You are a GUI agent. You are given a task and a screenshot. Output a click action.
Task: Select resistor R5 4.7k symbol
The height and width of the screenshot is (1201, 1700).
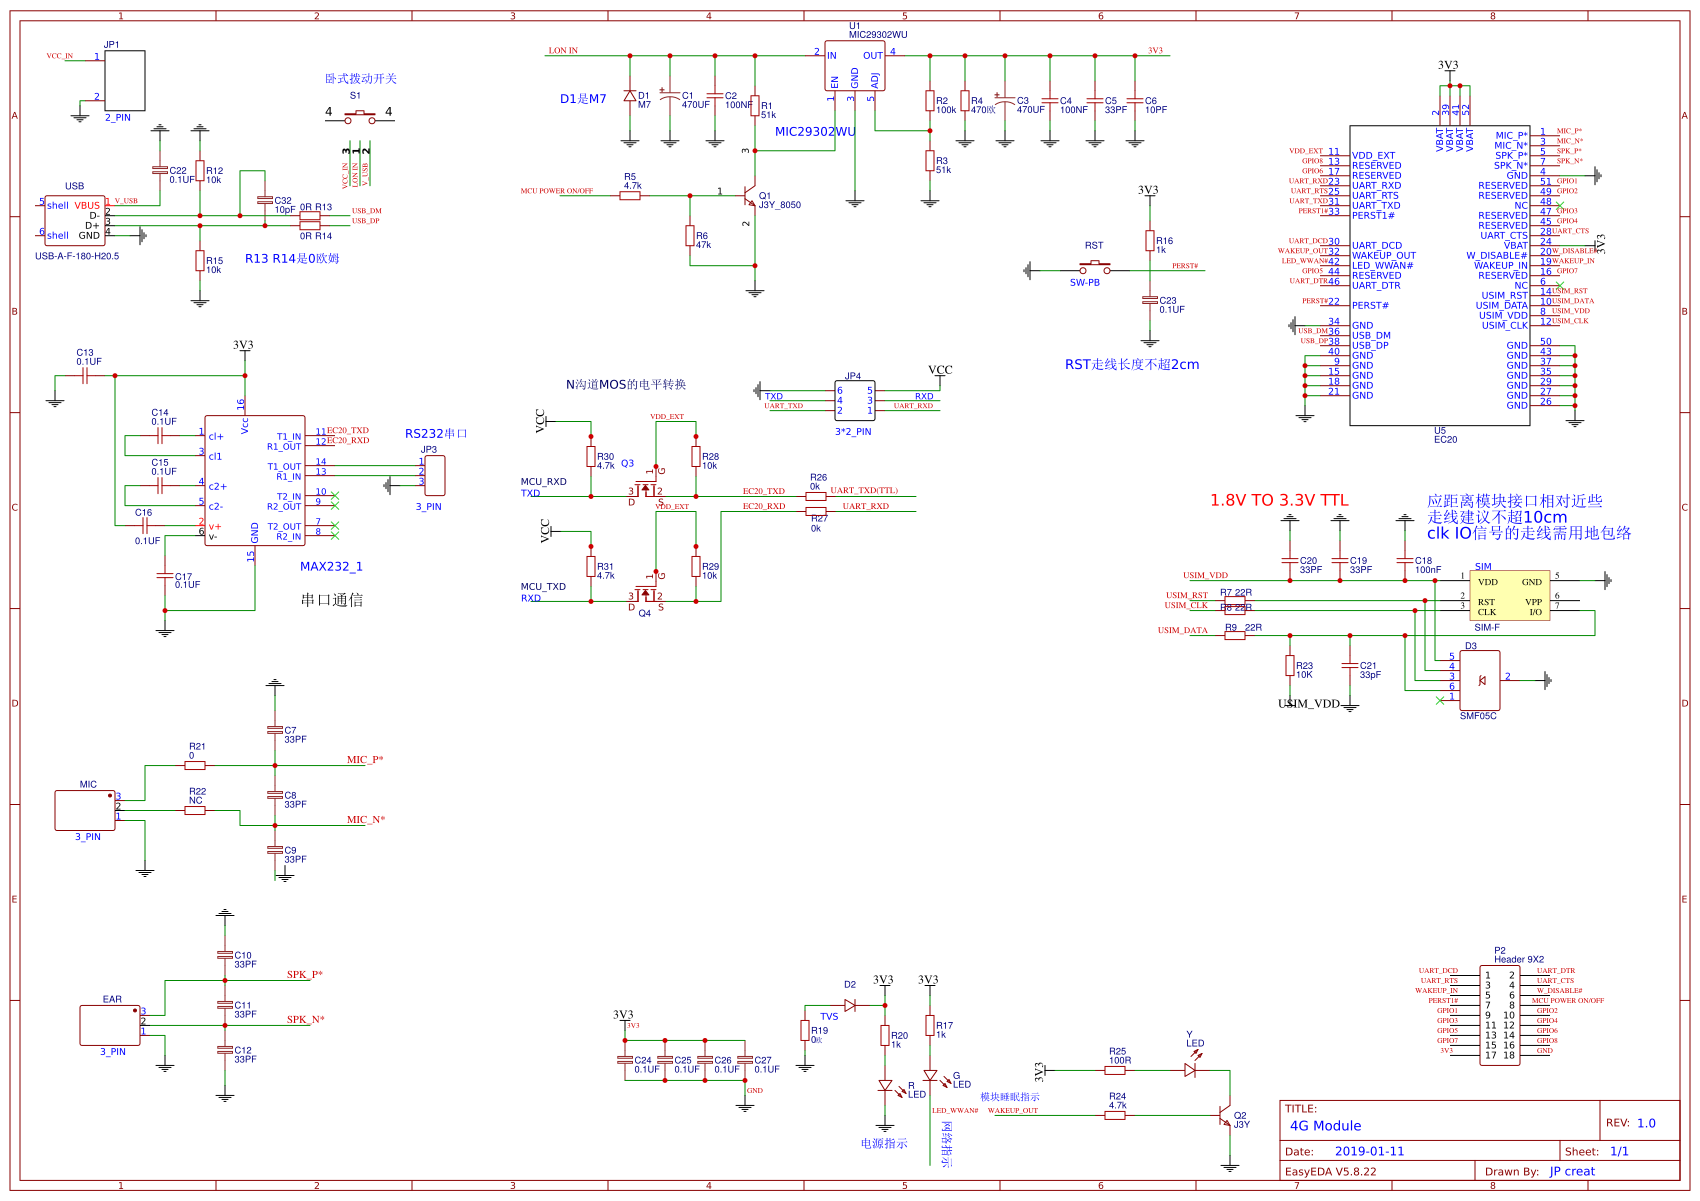629,196
